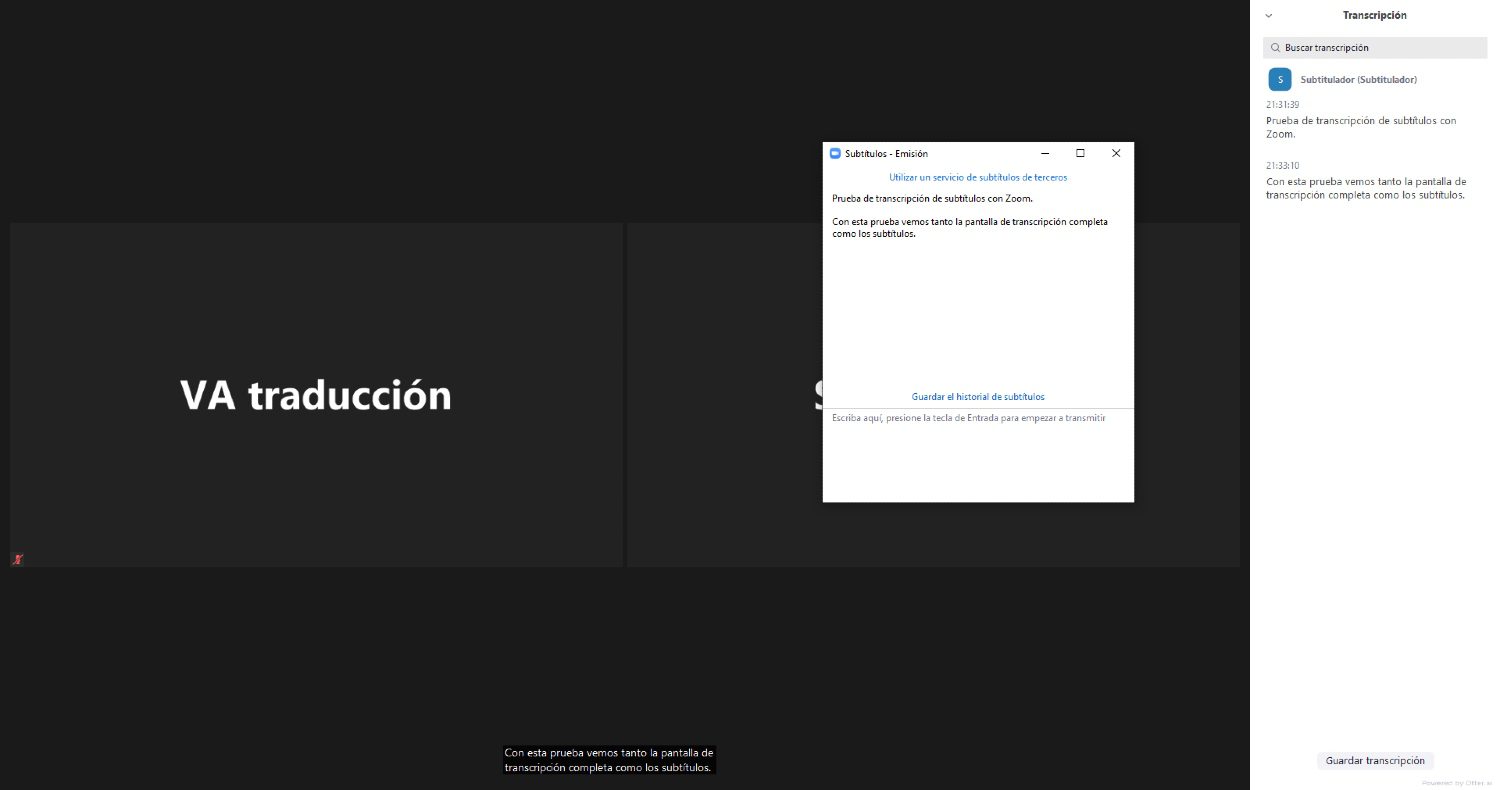
Task: Click Guardar el historial de subtítulos link
Action: coord(978,397)
